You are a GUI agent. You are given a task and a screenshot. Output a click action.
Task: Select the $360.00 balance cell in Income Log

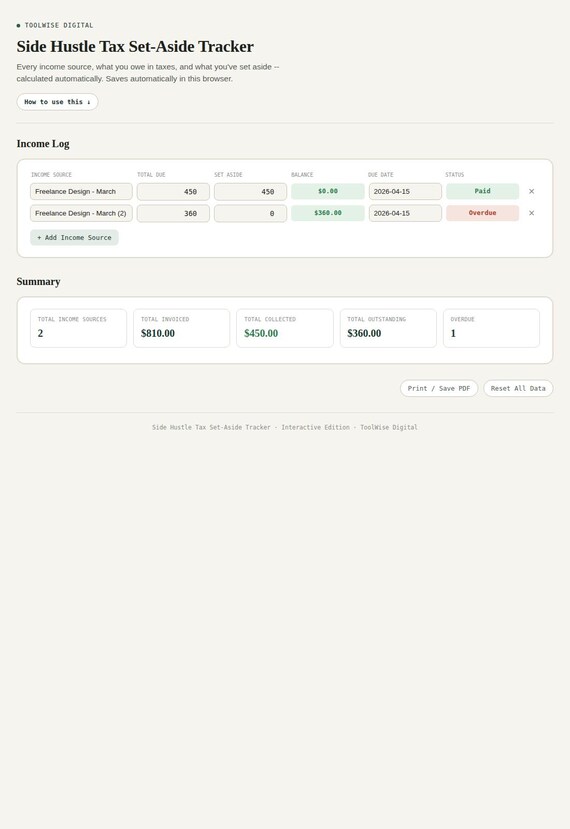coord(328,213)
